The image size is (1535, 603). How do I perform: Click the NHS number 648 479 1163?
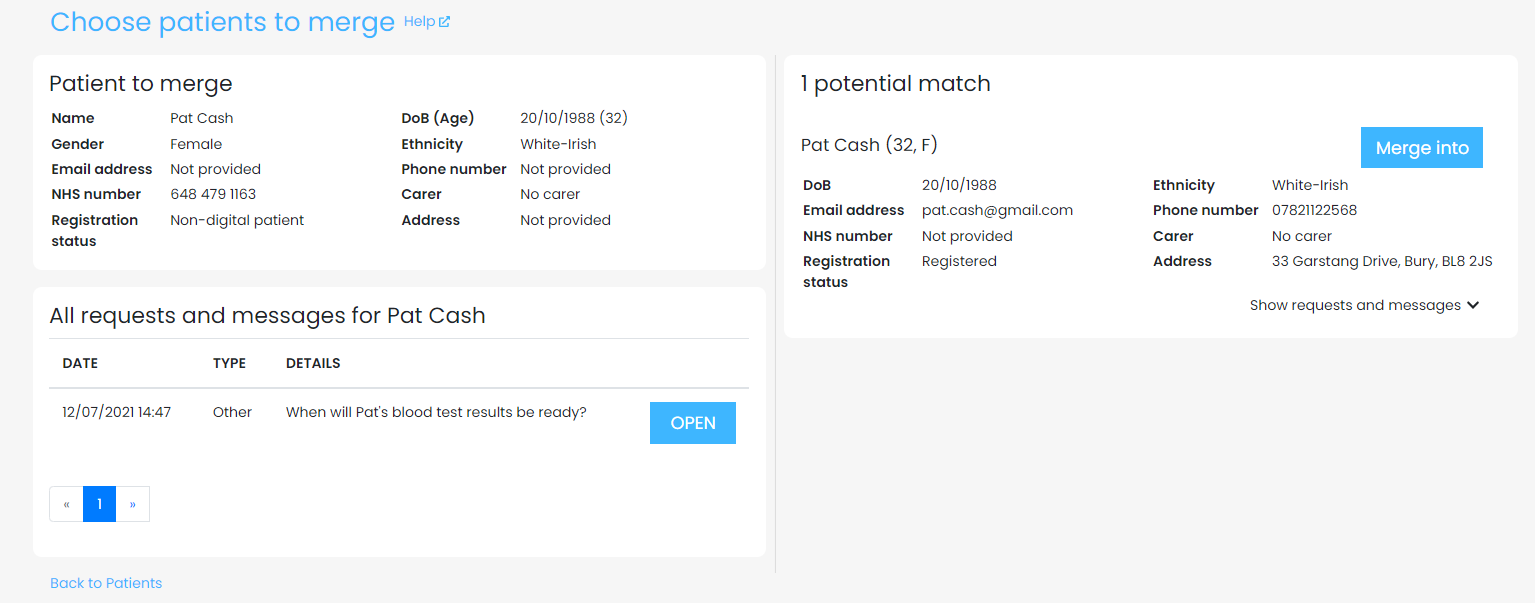click(213, 194)
